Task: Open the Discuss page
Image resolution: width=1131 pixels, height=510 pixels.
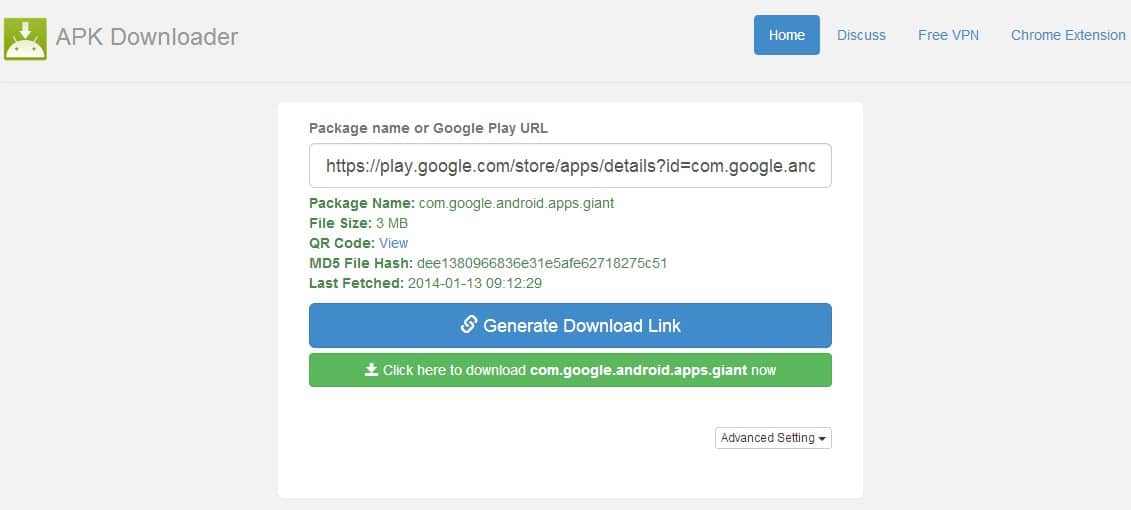Action: [861, 35]
